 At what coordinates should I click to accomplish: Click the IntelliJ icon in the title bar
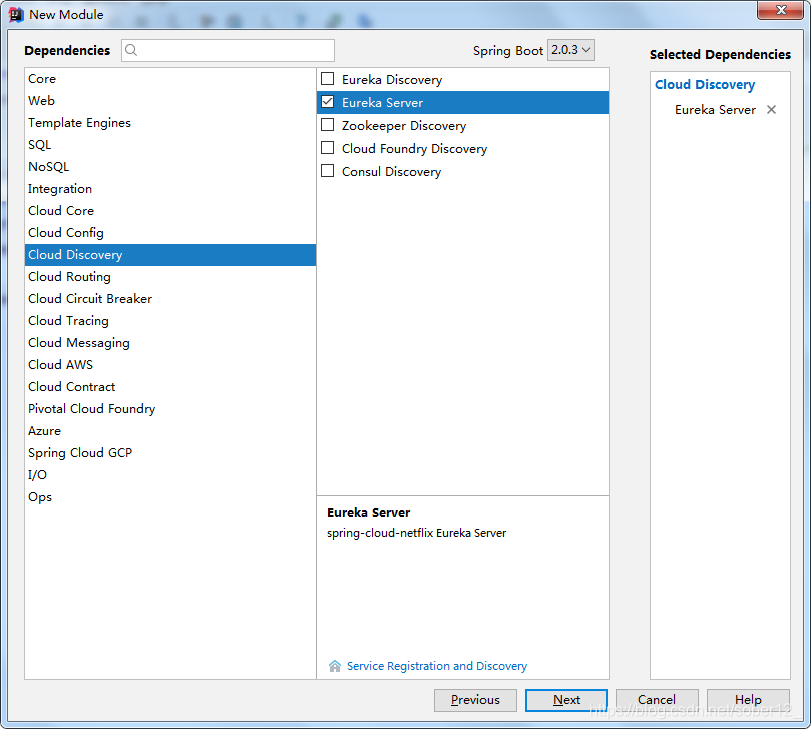(x=16, y=15)
